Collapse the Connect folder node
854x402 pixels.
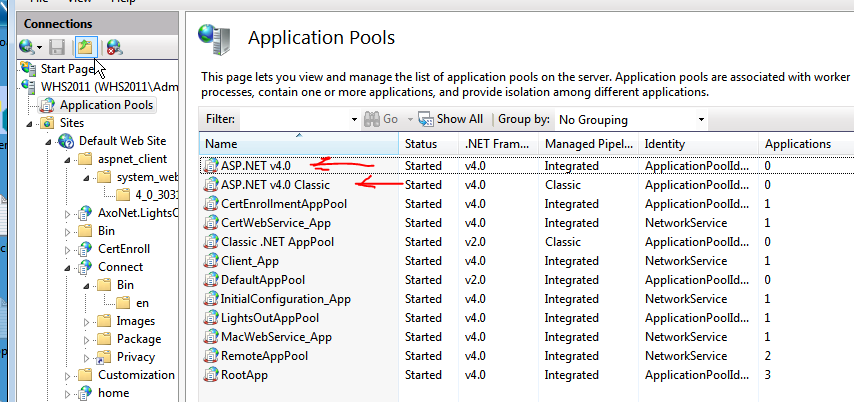pos(68,267)
